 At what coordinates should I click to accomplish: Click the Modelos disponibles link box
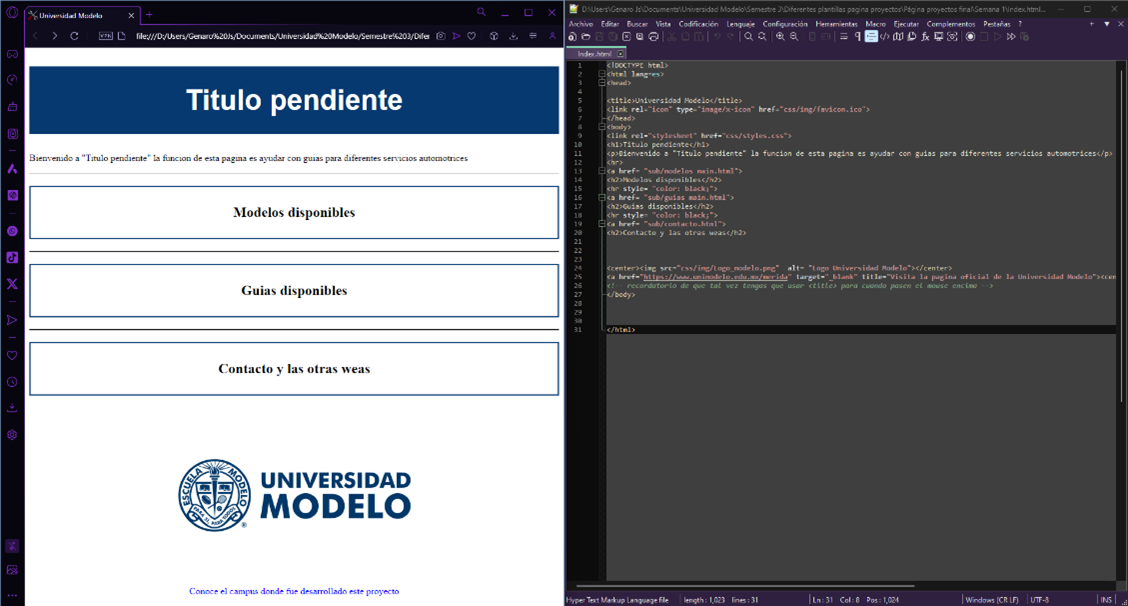tap(294, 212)
